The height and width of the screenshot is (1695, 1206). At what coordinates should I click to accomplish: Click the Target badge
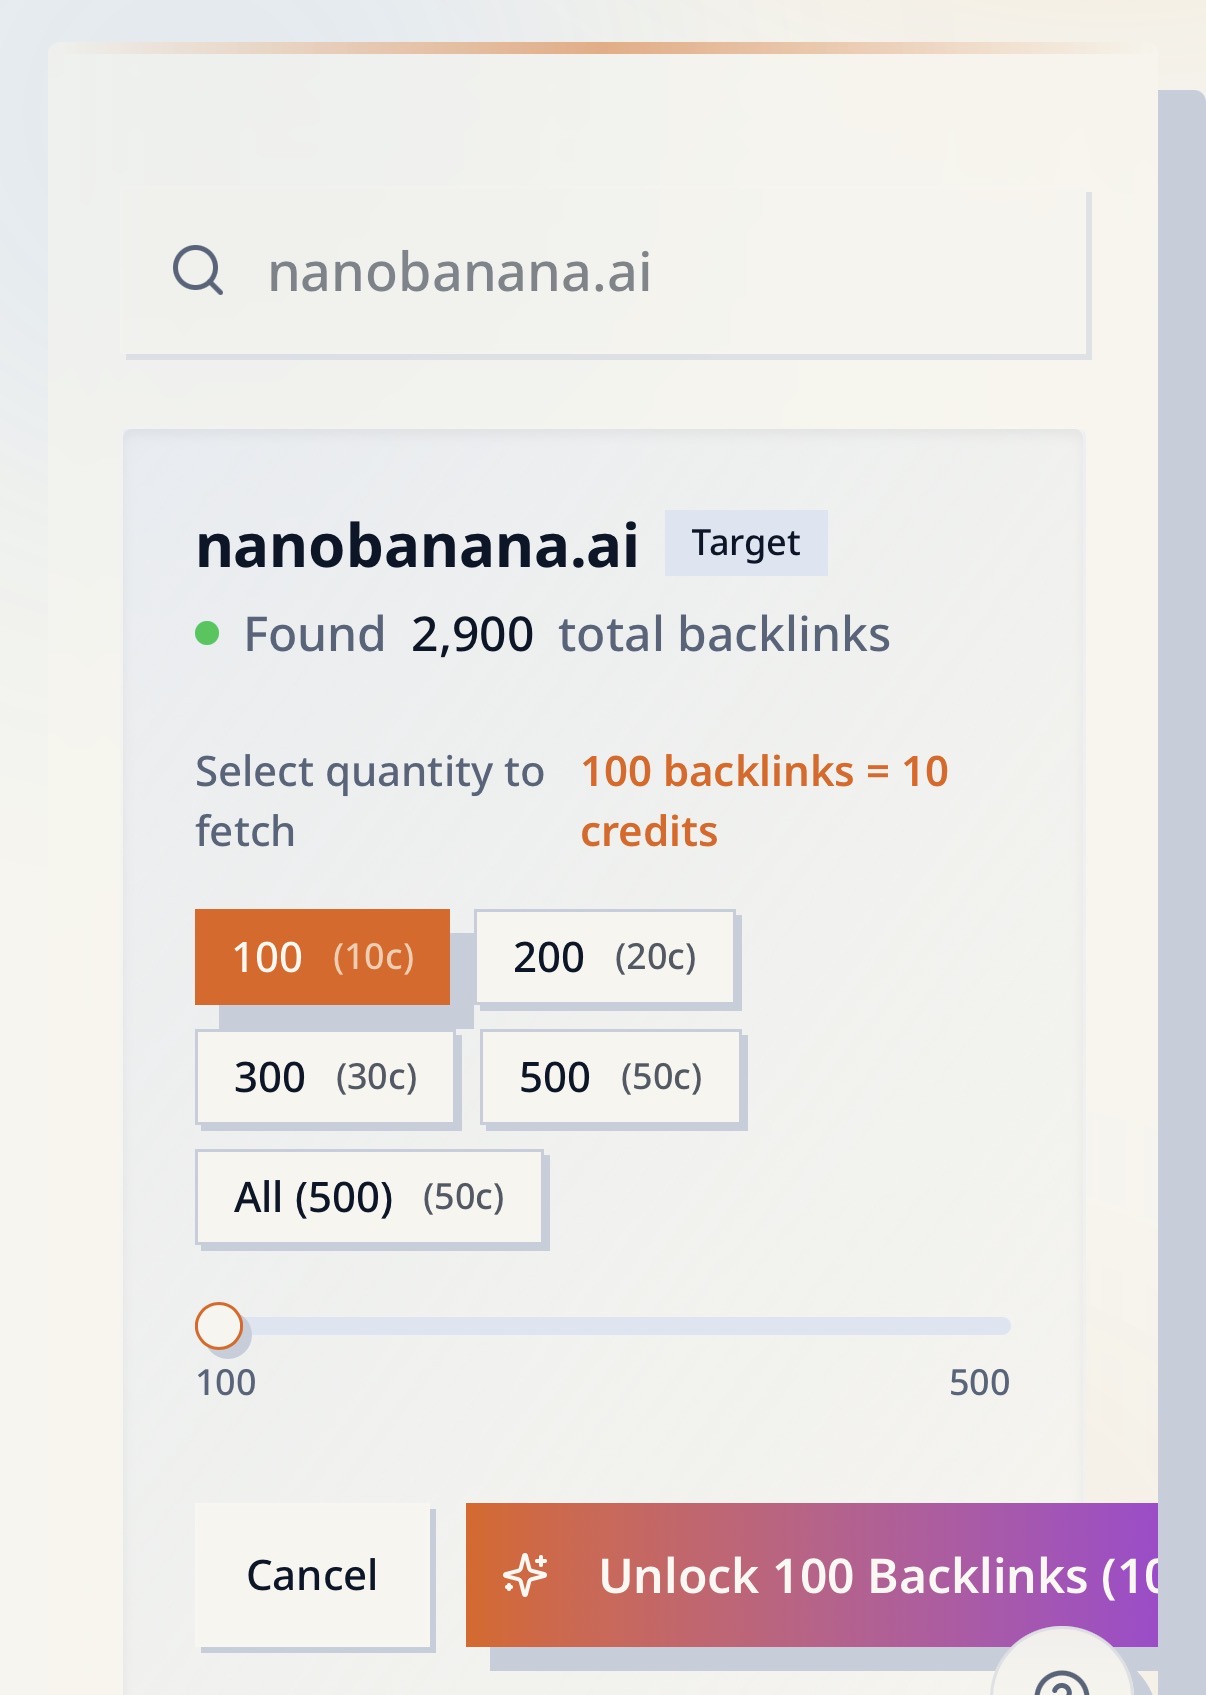coord(746,543)
